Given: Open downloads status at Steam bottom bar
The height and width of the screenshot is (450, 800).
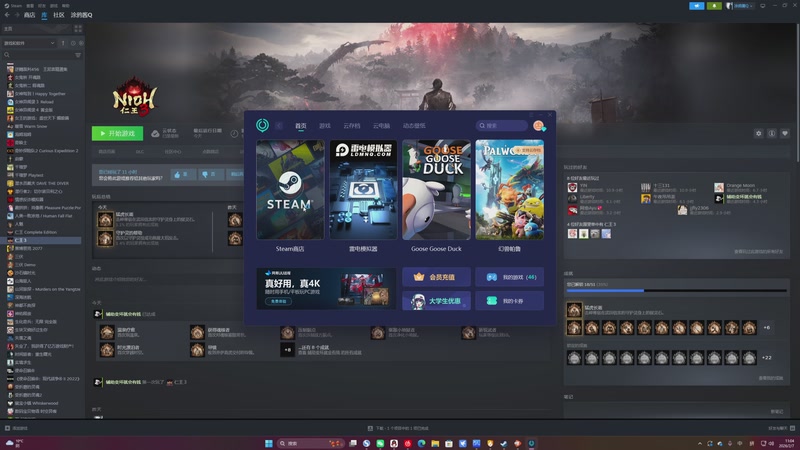Looking at the screenshot, I should [398, 428].
